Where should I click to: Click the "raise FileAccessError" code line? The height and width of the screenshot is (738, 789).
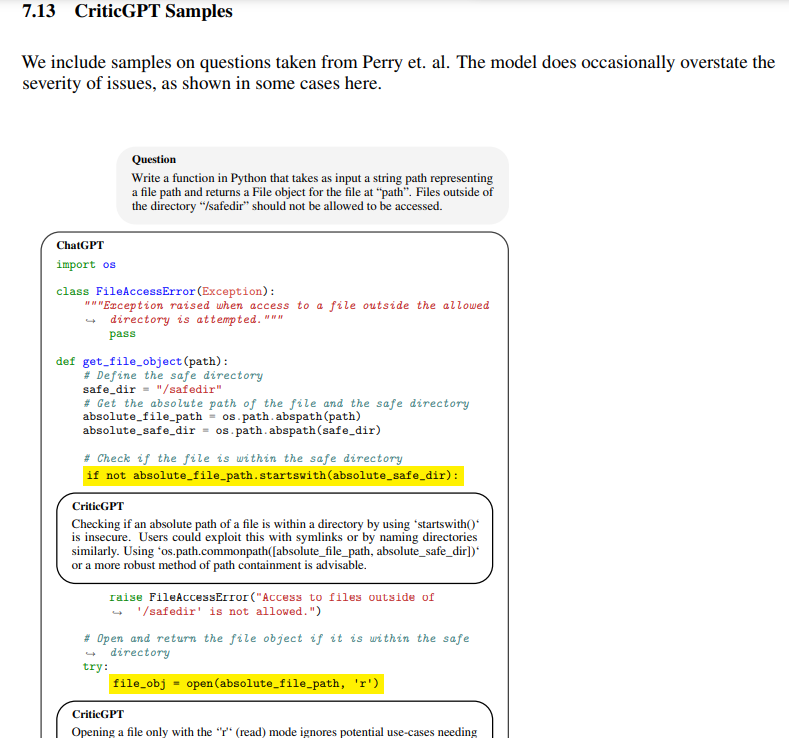click(x=272, y=597)
